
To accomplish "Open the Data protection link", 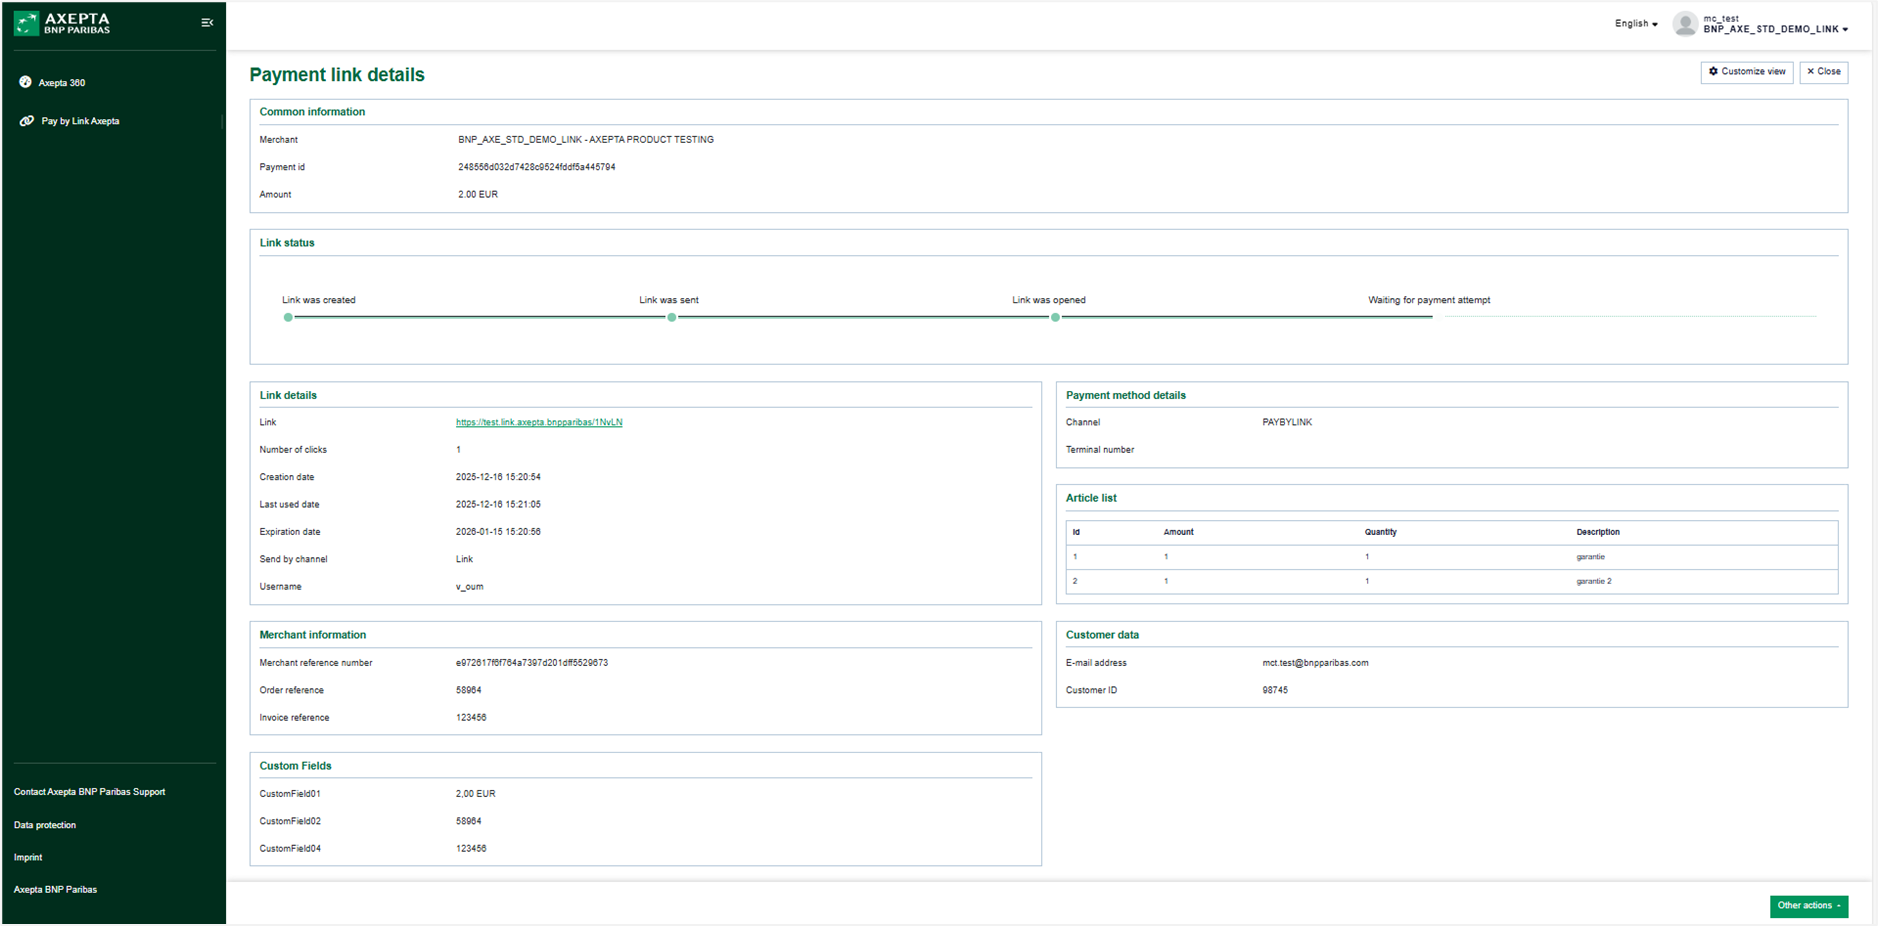I will click(45, 825).
